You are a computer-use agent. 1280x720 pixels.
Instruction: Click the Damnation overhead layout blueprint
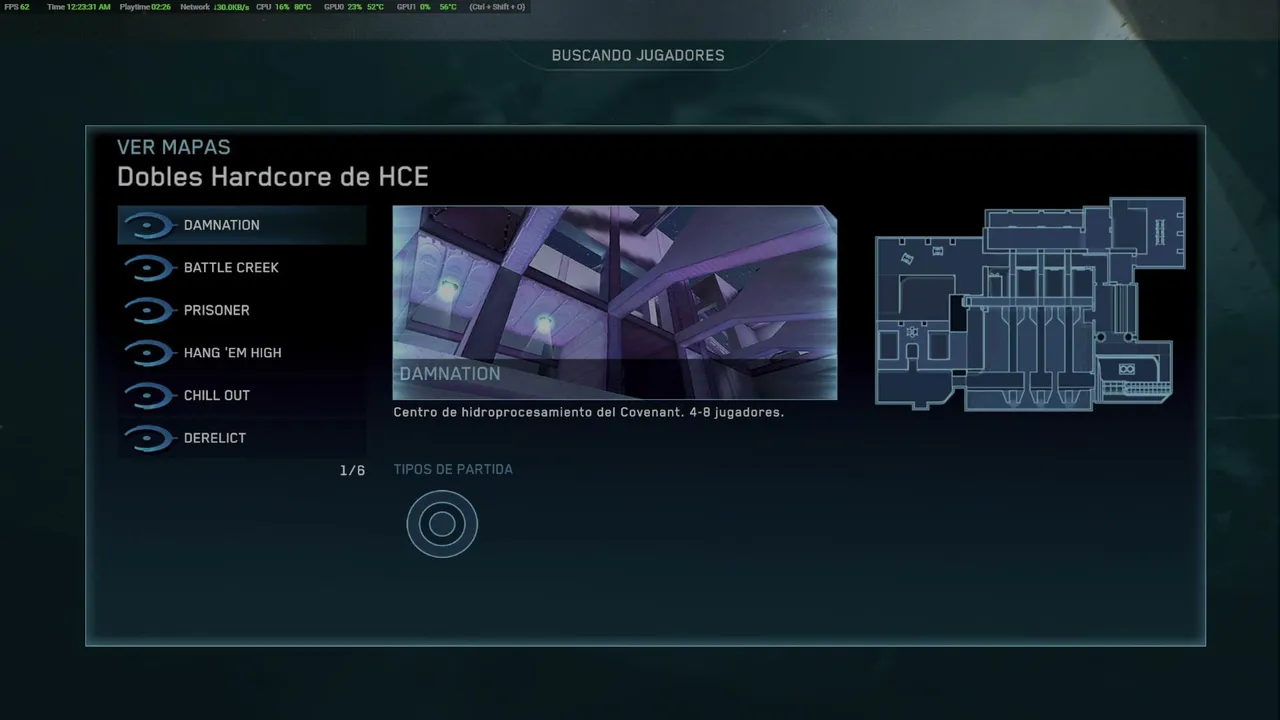pyautogui.click(x=1030, y=304)
